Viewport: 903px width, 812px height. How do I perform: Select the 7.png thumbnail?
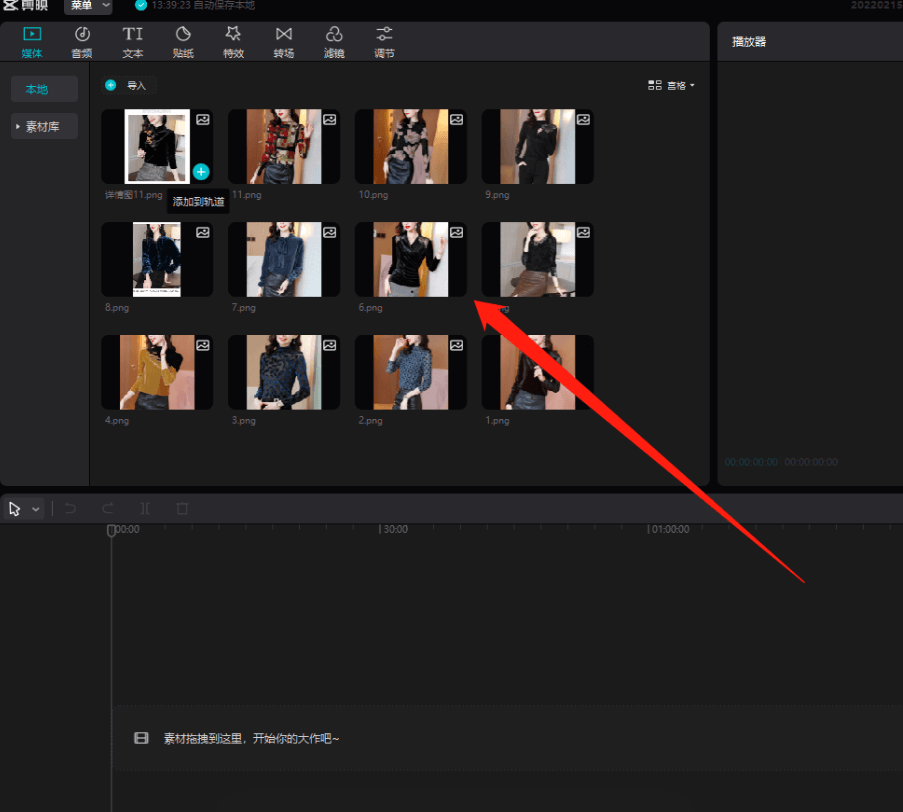pos(284,259)
